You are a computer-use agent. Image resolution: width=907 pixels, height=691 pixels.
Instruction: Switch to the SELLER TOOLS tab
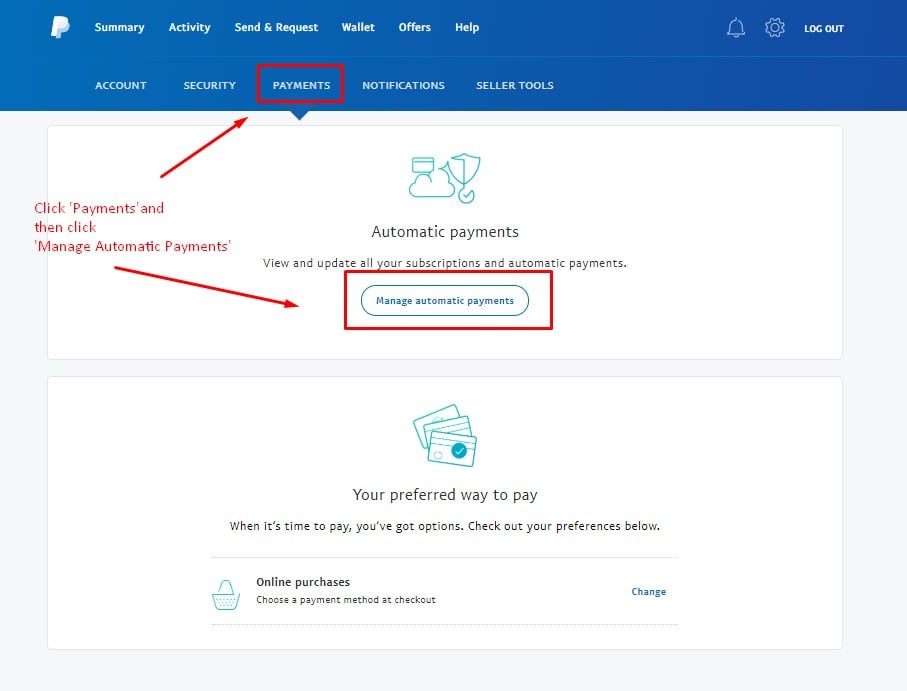515,86
